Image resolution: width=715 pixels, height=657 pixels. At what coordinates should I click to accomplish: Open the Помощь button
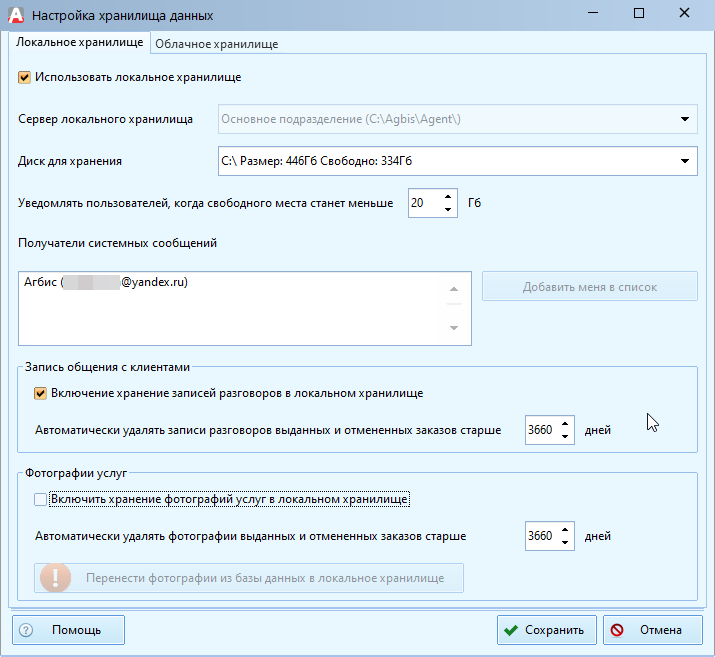pyautogui.click(x=68, y=630)
